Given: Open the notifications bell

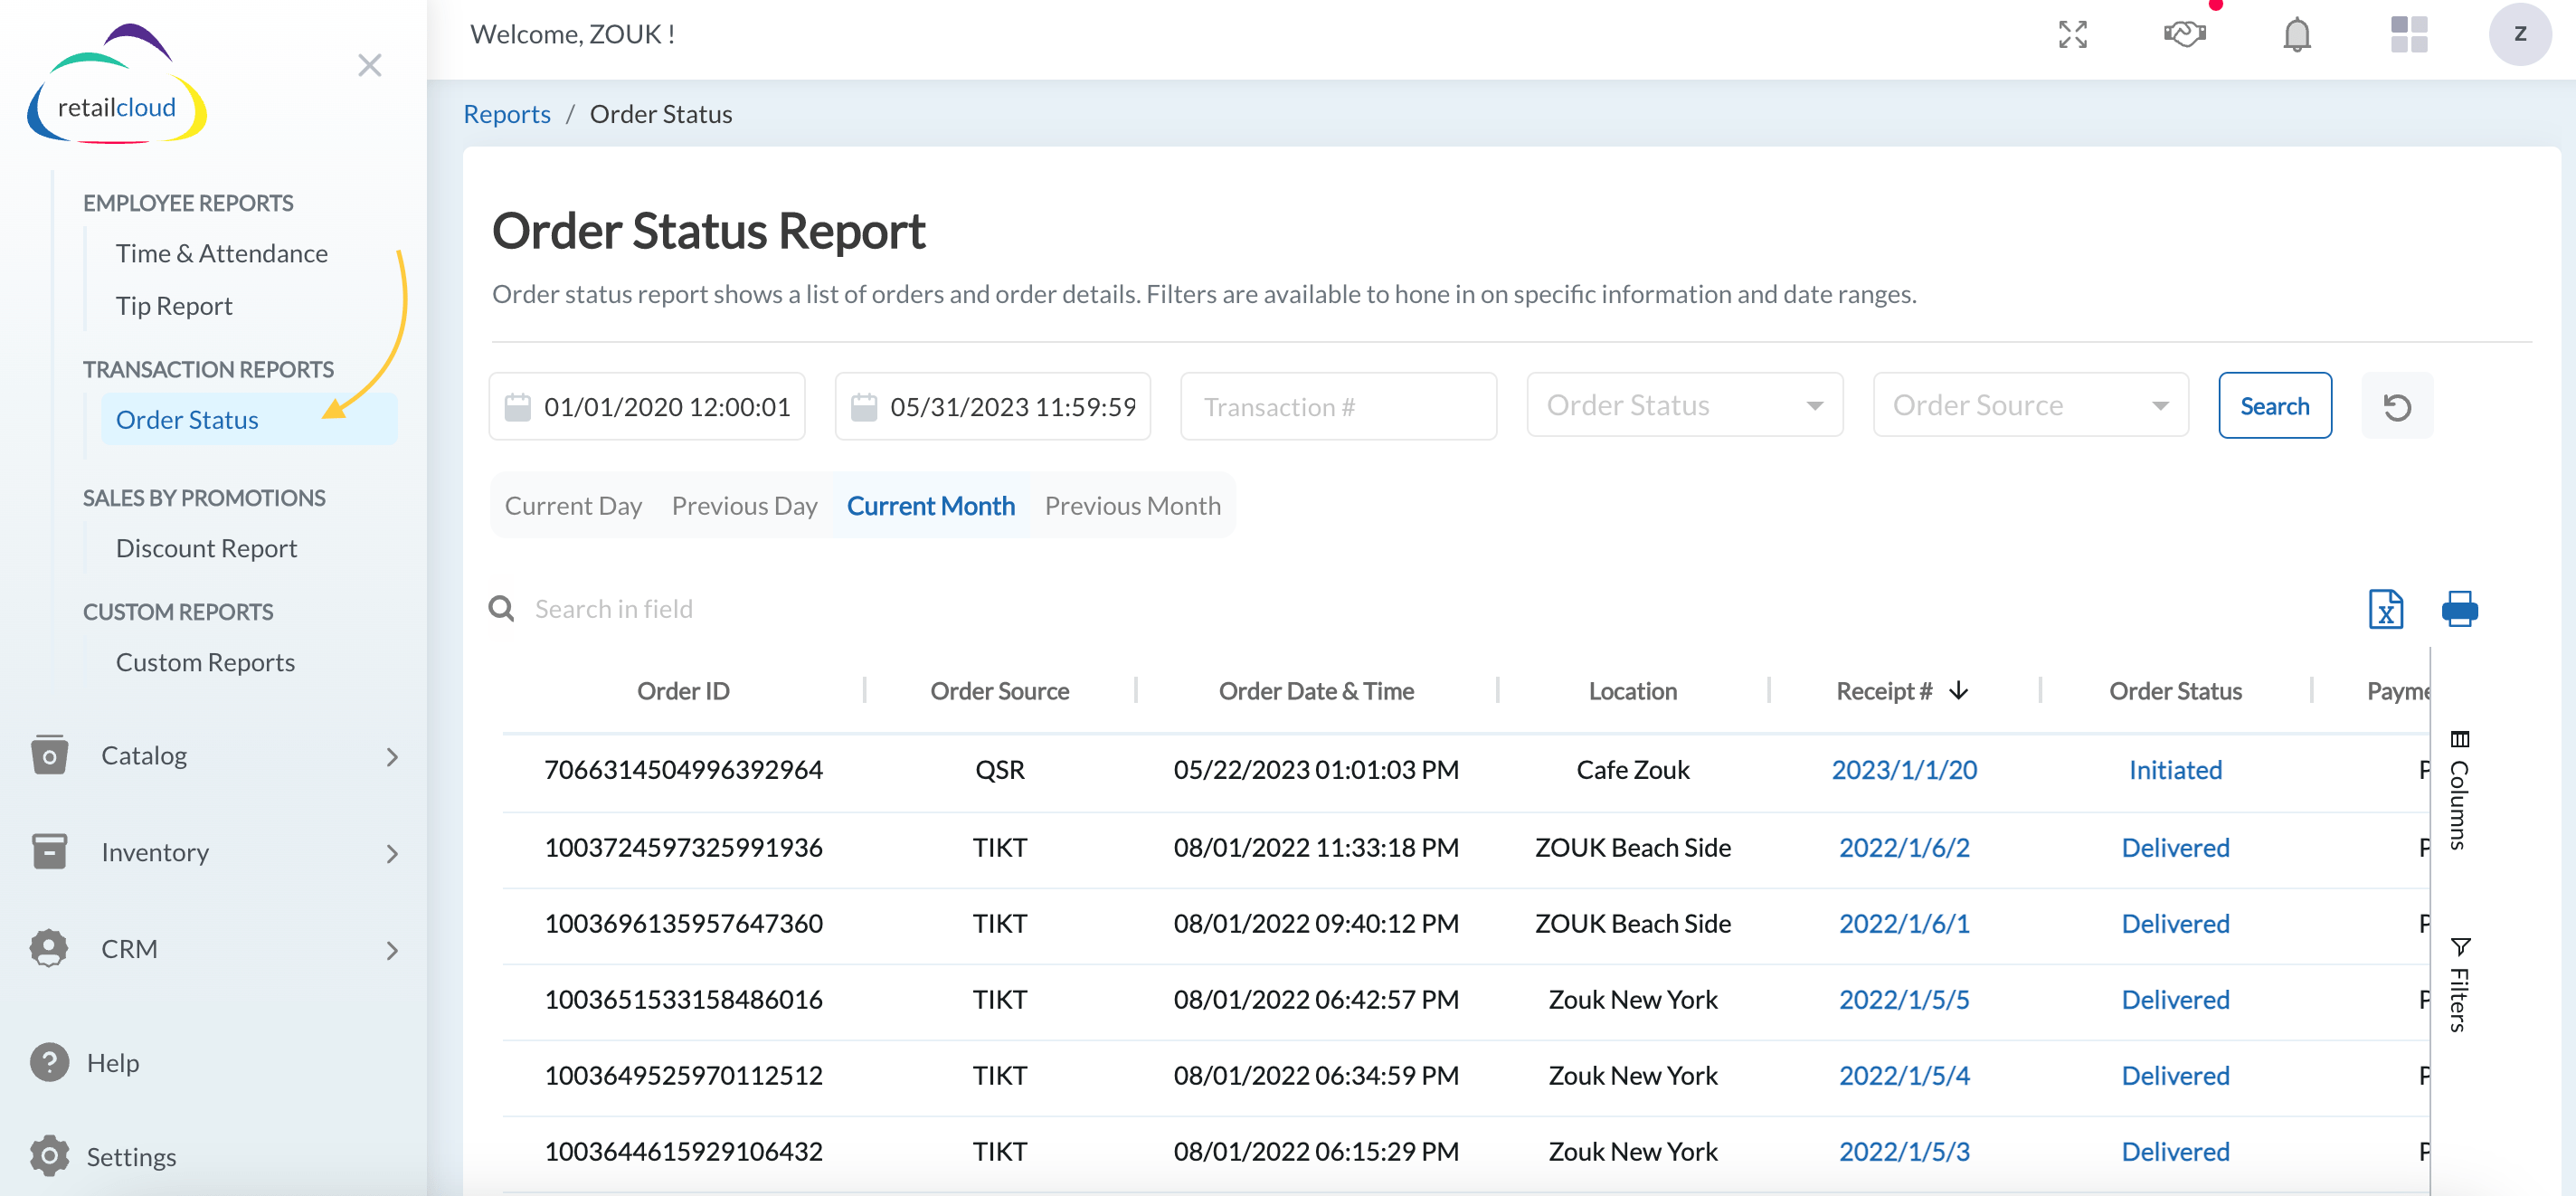Looking at the screenshot, I should click(2296, 35).
